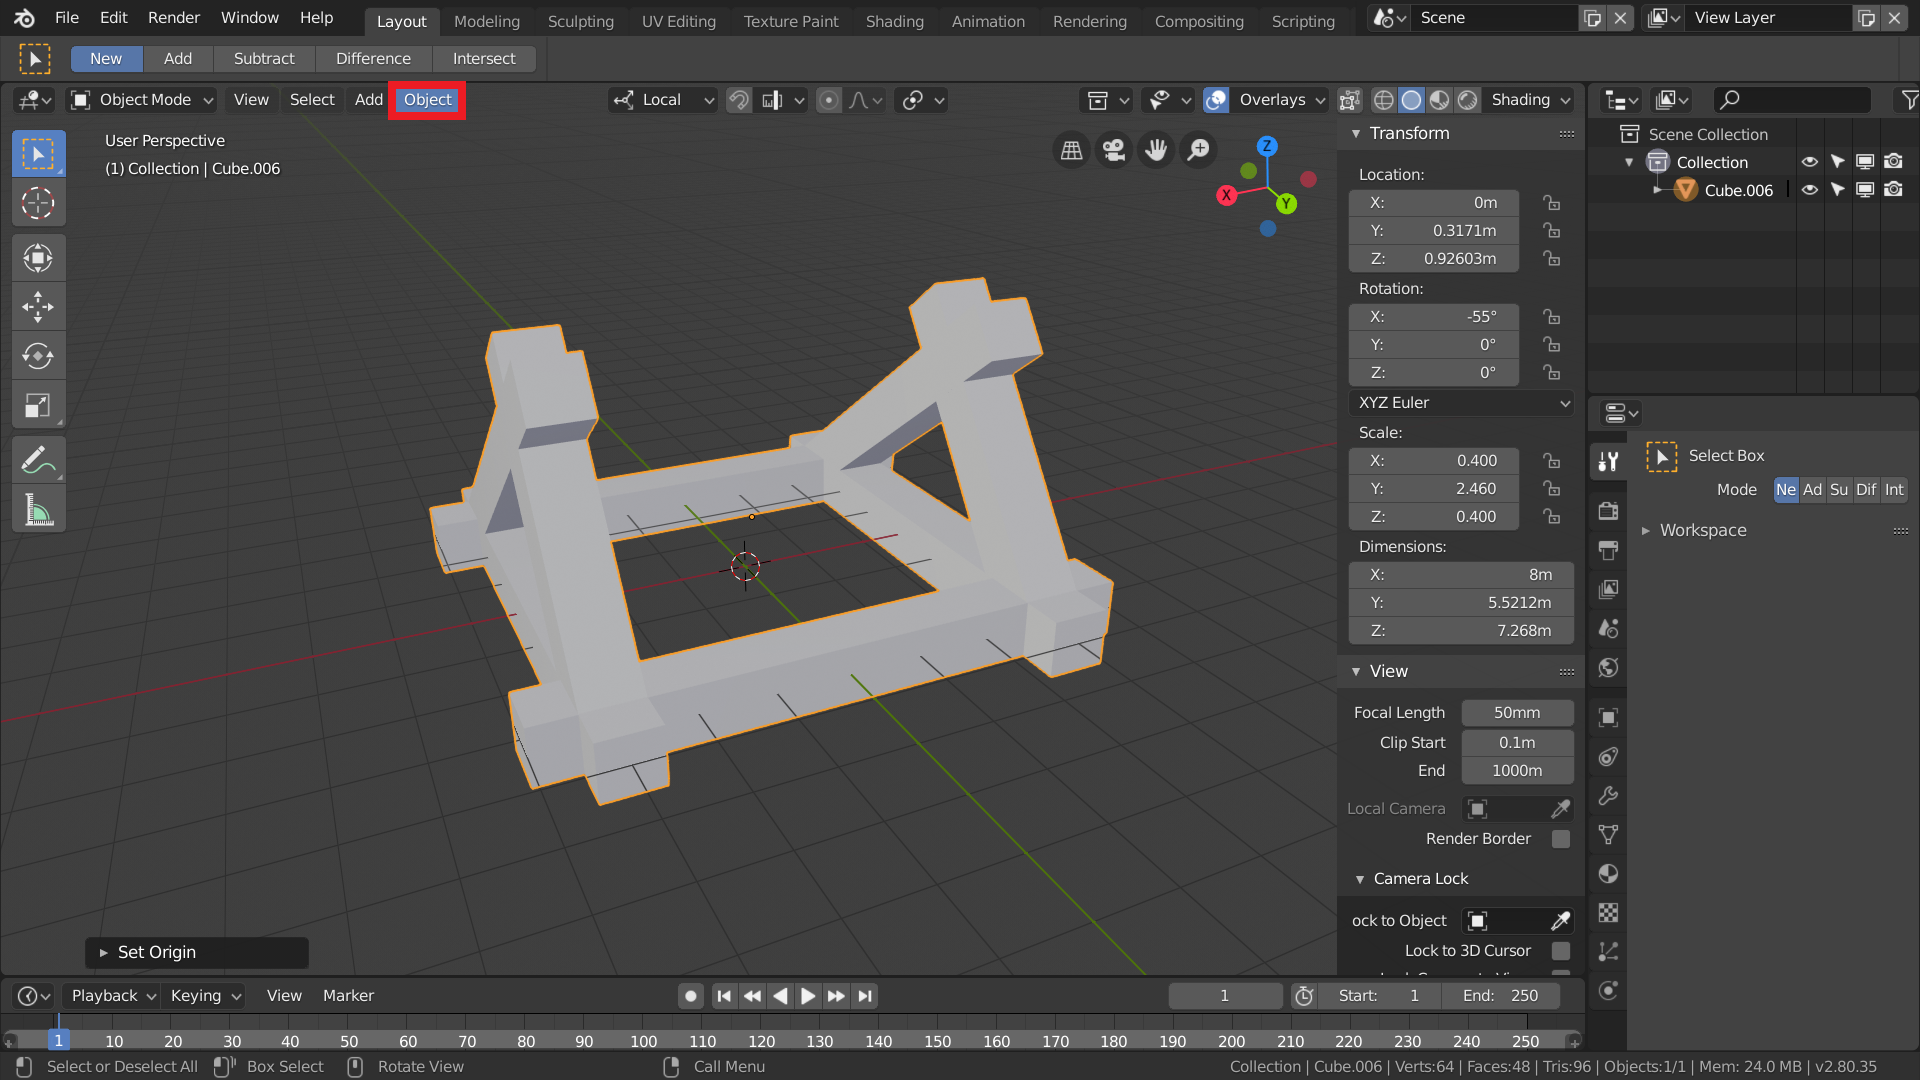Collapse the View panel
Screen dimensions: 1920x1080
[1357, 672]
